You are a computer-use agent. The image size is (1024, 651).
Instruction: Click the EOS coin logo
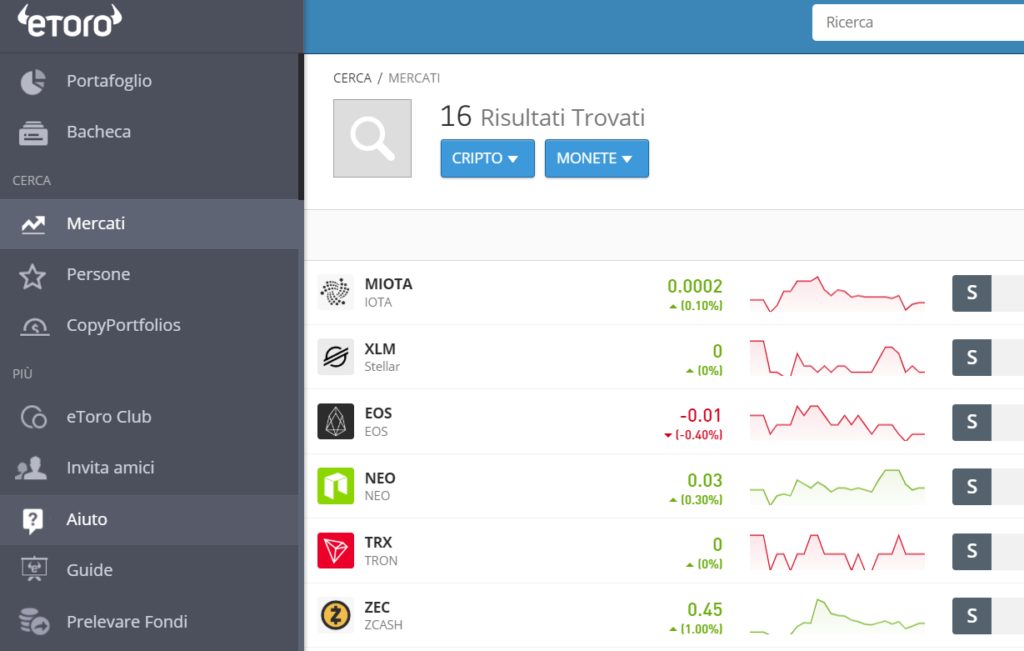(x=336, y=421)
